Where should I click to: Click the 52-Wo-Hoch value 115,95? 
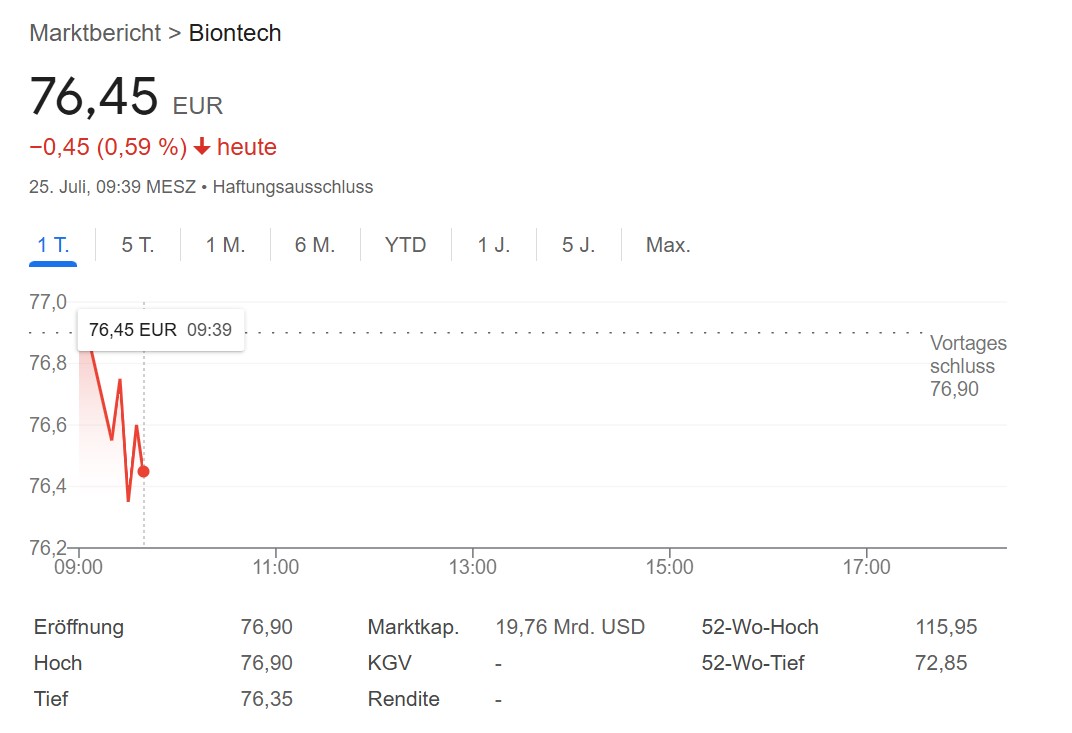946,627
